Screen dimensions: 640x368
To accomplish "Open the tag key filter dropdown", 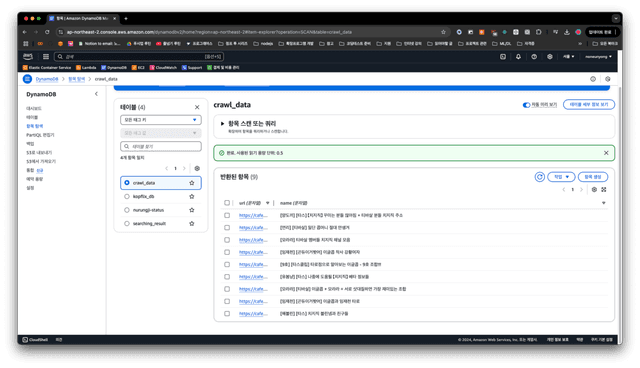I will pyautogui.click(x=161, y=120).
